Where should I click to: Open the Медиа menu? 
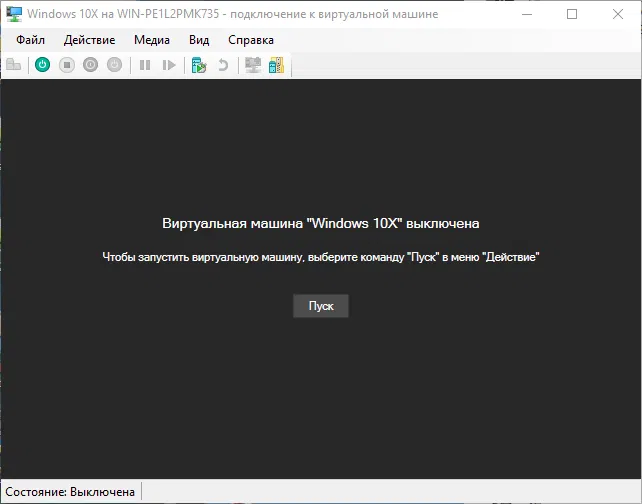point(152,40)
